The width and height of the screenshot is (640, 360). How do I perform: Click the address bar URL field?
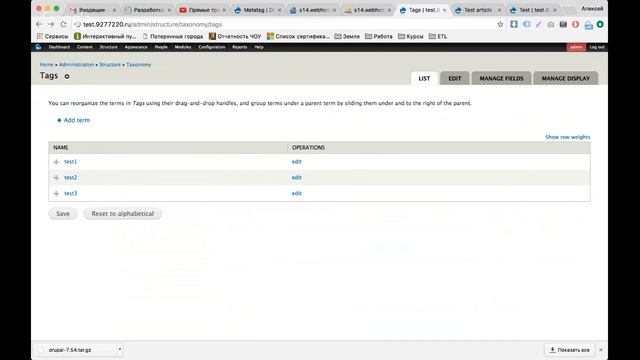point(286,24)
